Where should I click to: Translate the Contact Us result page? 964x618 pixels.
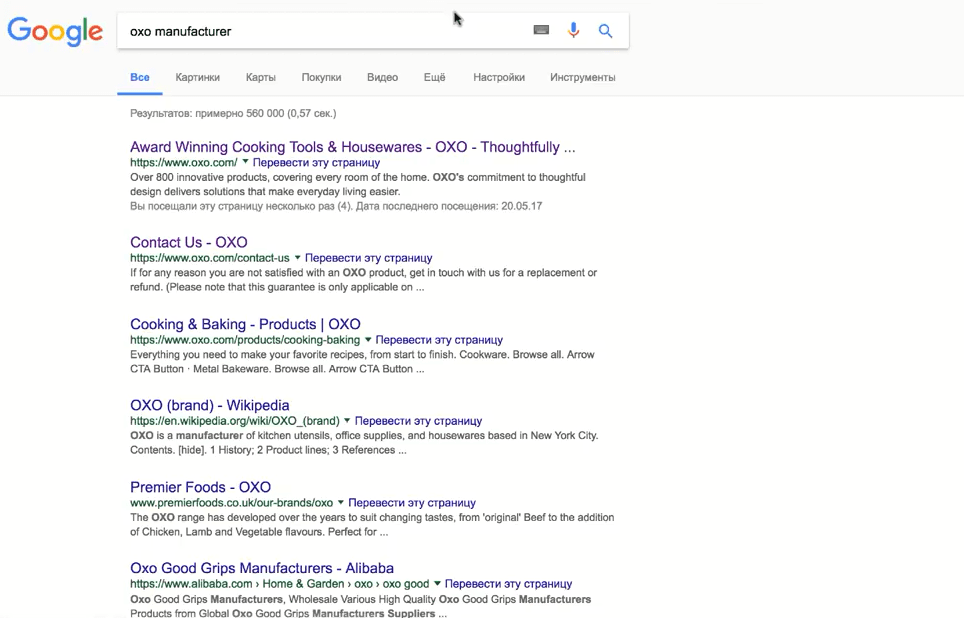point(368,258)
